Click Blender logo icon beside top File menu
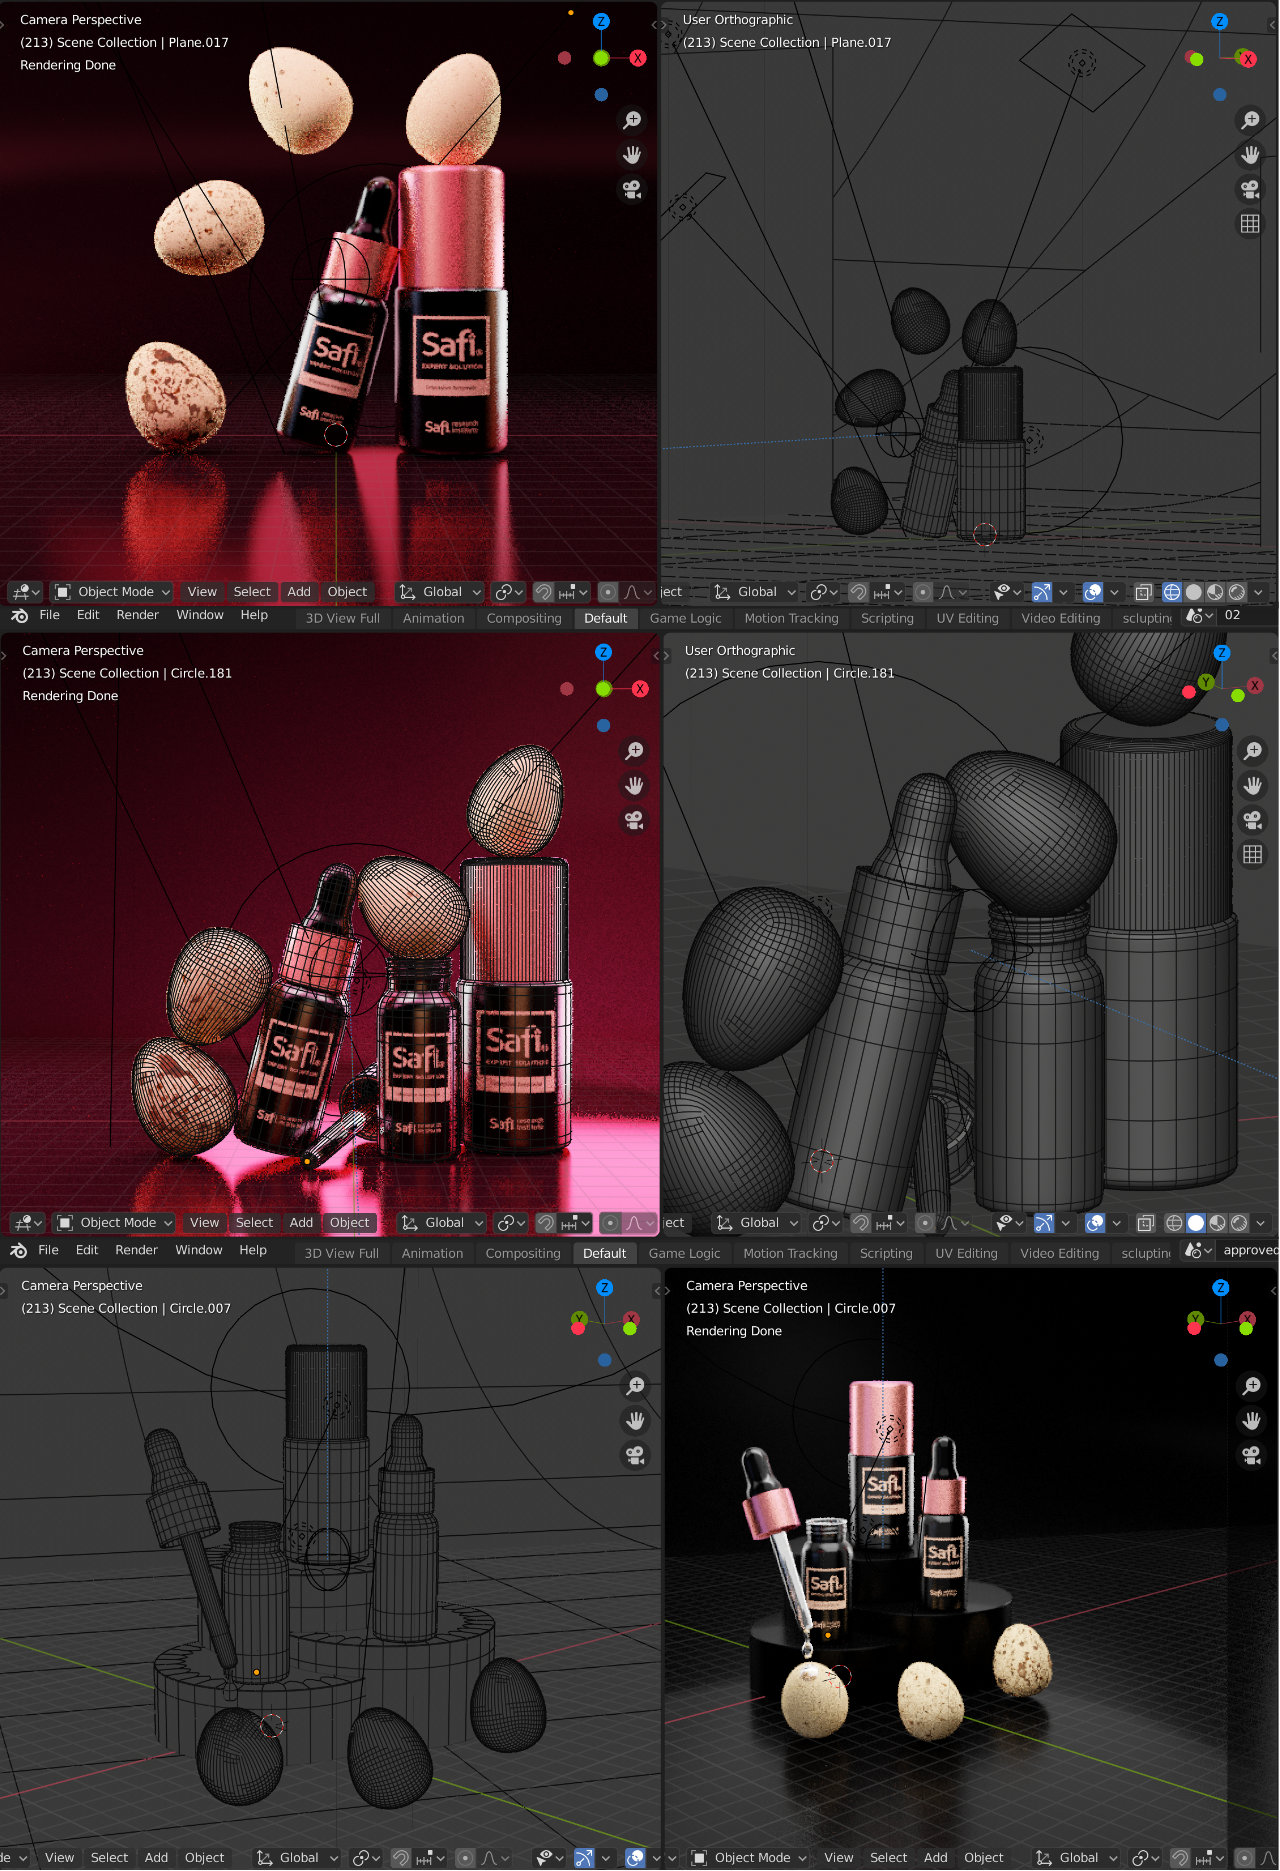 [x=19, y=616]
